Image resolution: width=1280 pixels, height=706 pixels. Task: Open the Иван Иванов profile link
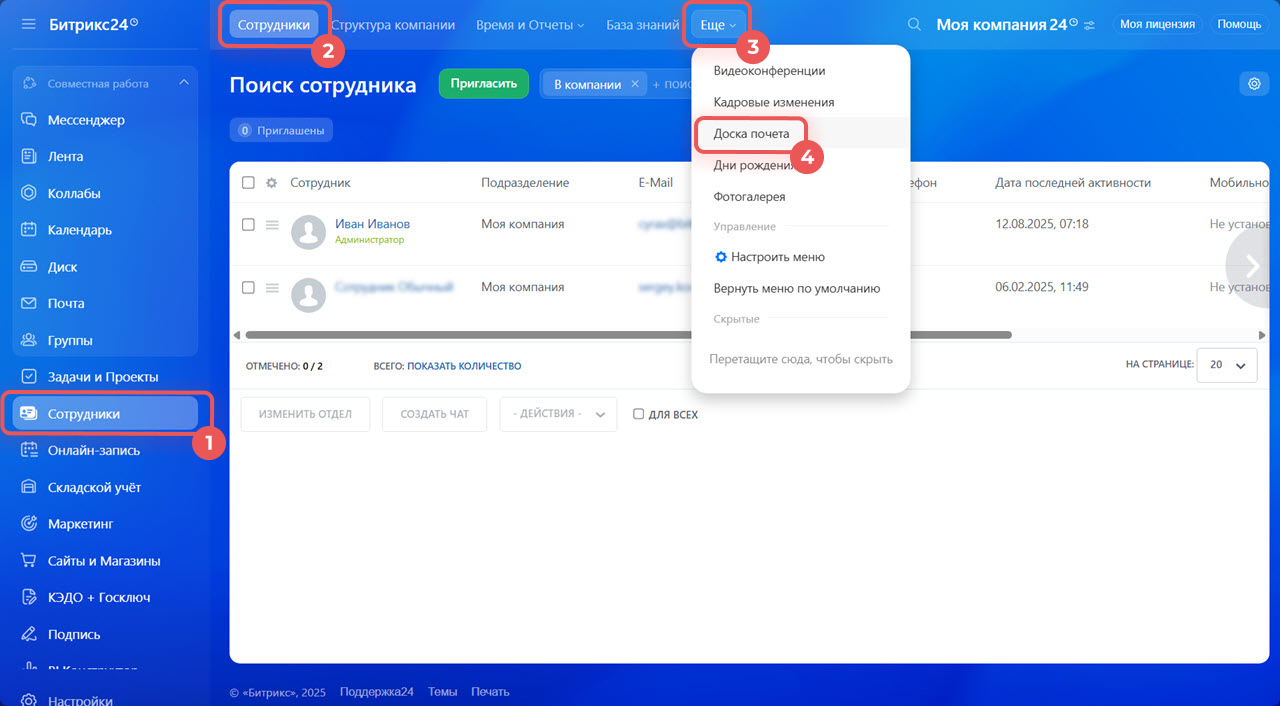(372, 224)
